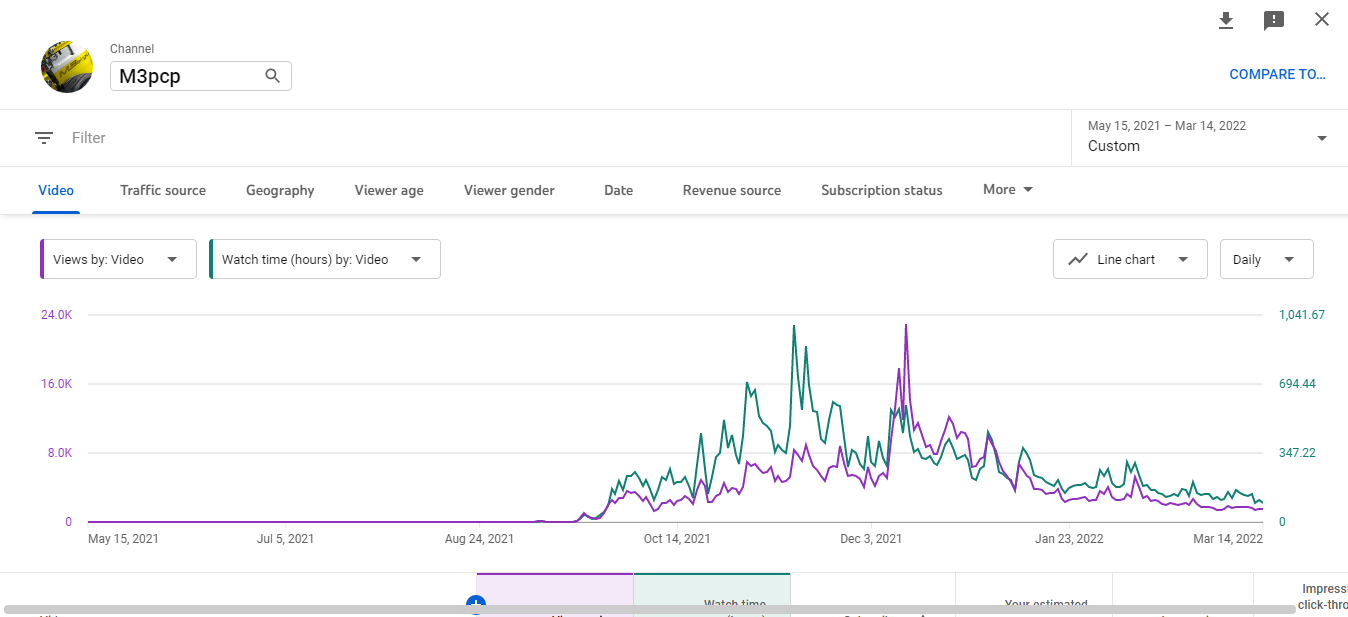Select the Viewer age tab
The height and width of the screenshot is (617, 1348).
389,190
